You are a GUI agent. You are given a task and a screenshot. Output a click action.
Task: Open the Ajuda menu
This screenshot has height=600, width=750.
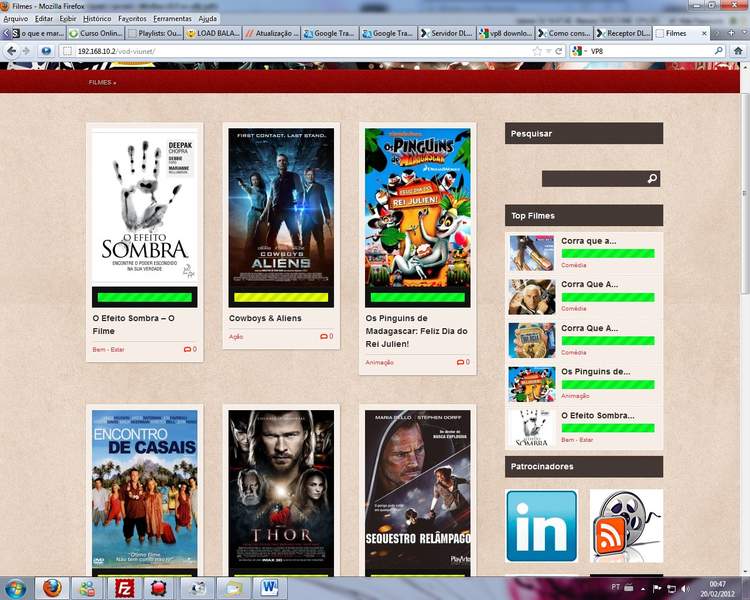(x=208, y=19)
